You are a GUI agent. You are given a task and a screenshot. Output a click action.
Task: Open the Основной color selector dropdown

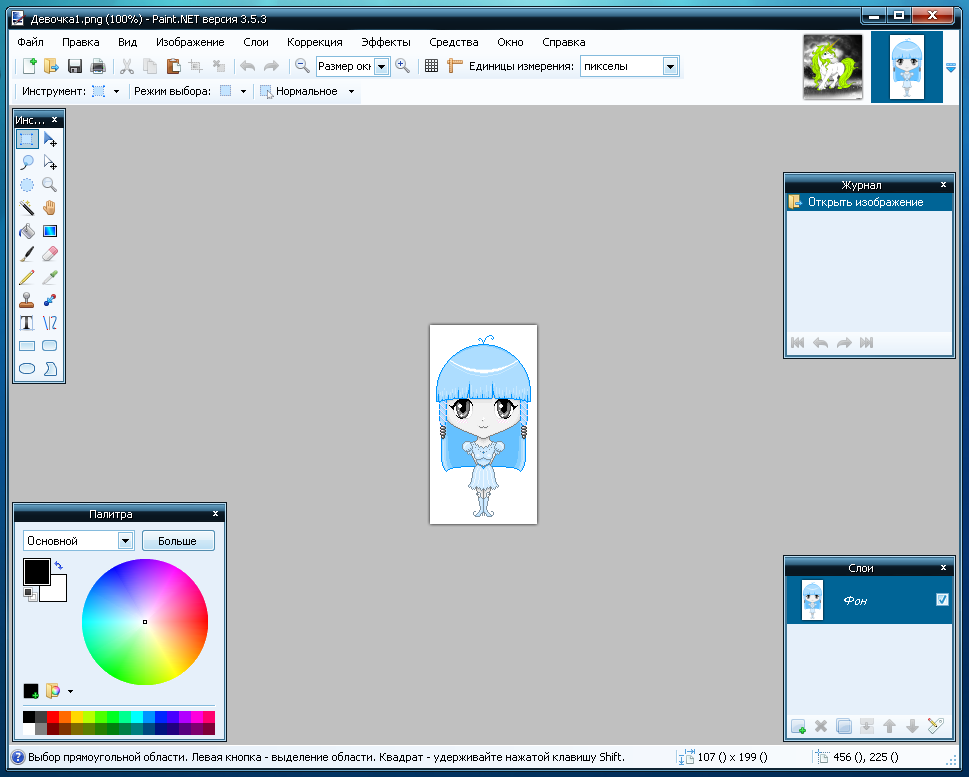tap(125, 541)
